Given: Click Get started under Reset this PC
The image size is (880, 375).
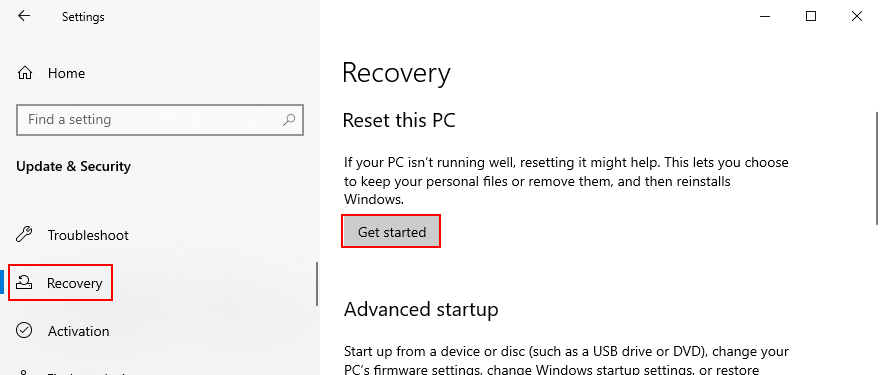Looking at the screenshot, I should pos(391,231).
